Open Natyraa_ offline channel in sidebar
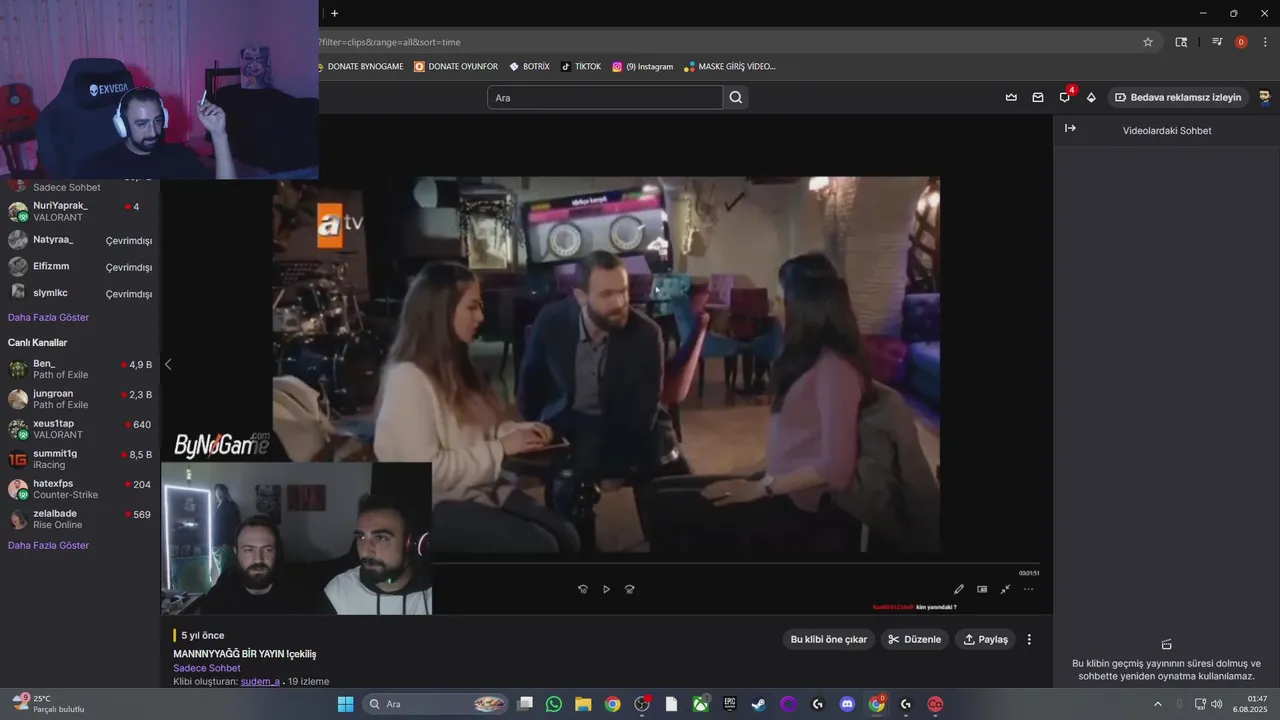 click(x=80, y=240)
